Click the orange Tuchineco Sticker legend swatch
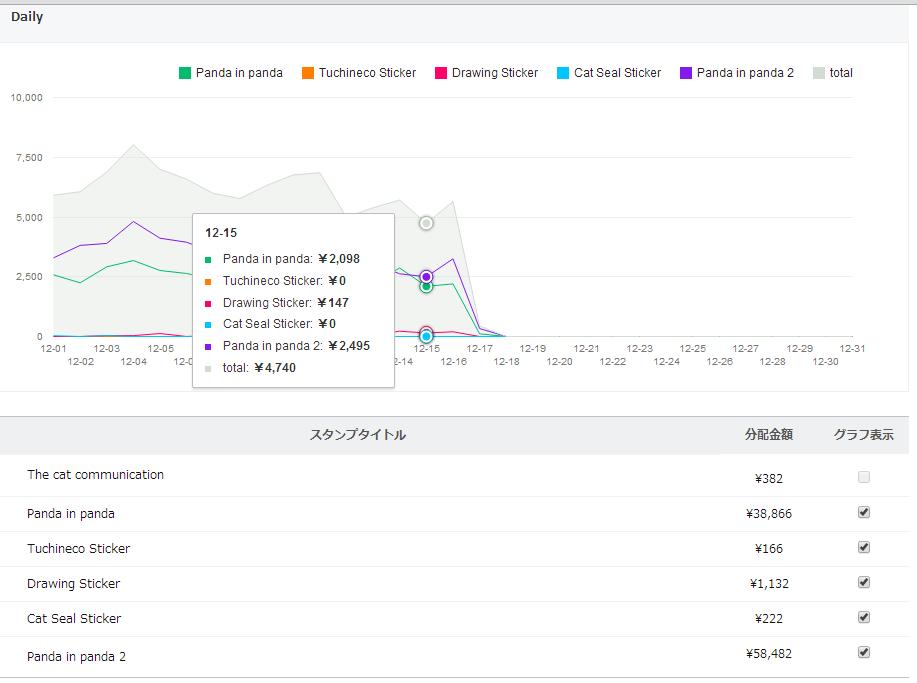917x683 pixels. coord(308,73)
